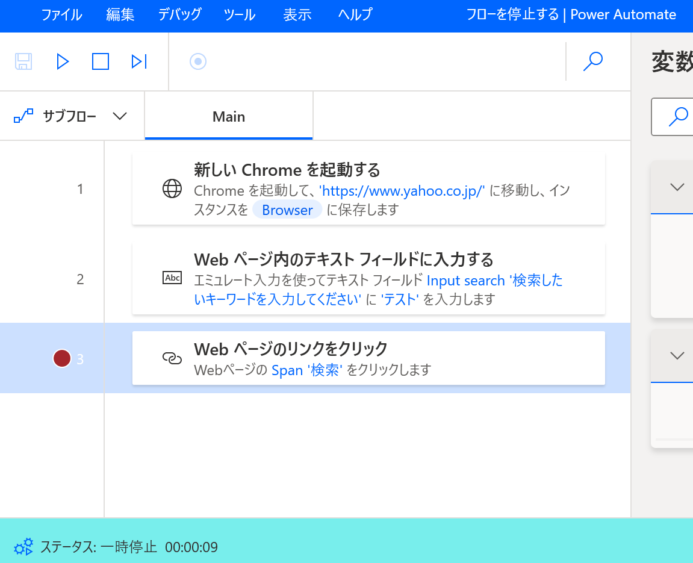Screen dimensions: 693x563
Task: Click the 'テスト' text value link
Action: coord(399,299)
